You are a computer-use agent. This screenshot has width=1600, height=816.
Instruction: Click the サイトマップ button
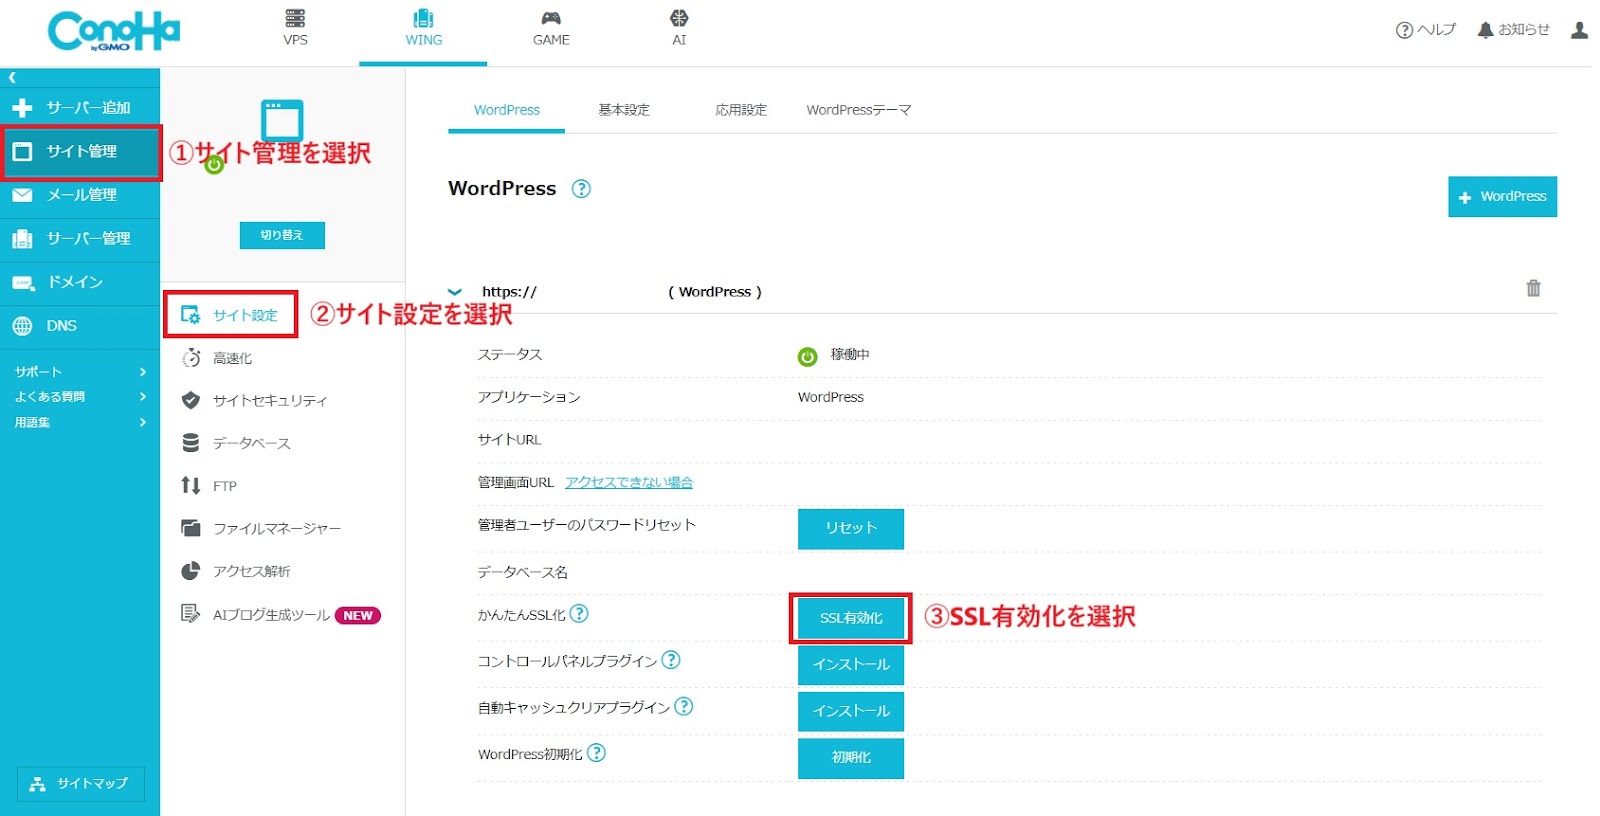tap(81, 784)
